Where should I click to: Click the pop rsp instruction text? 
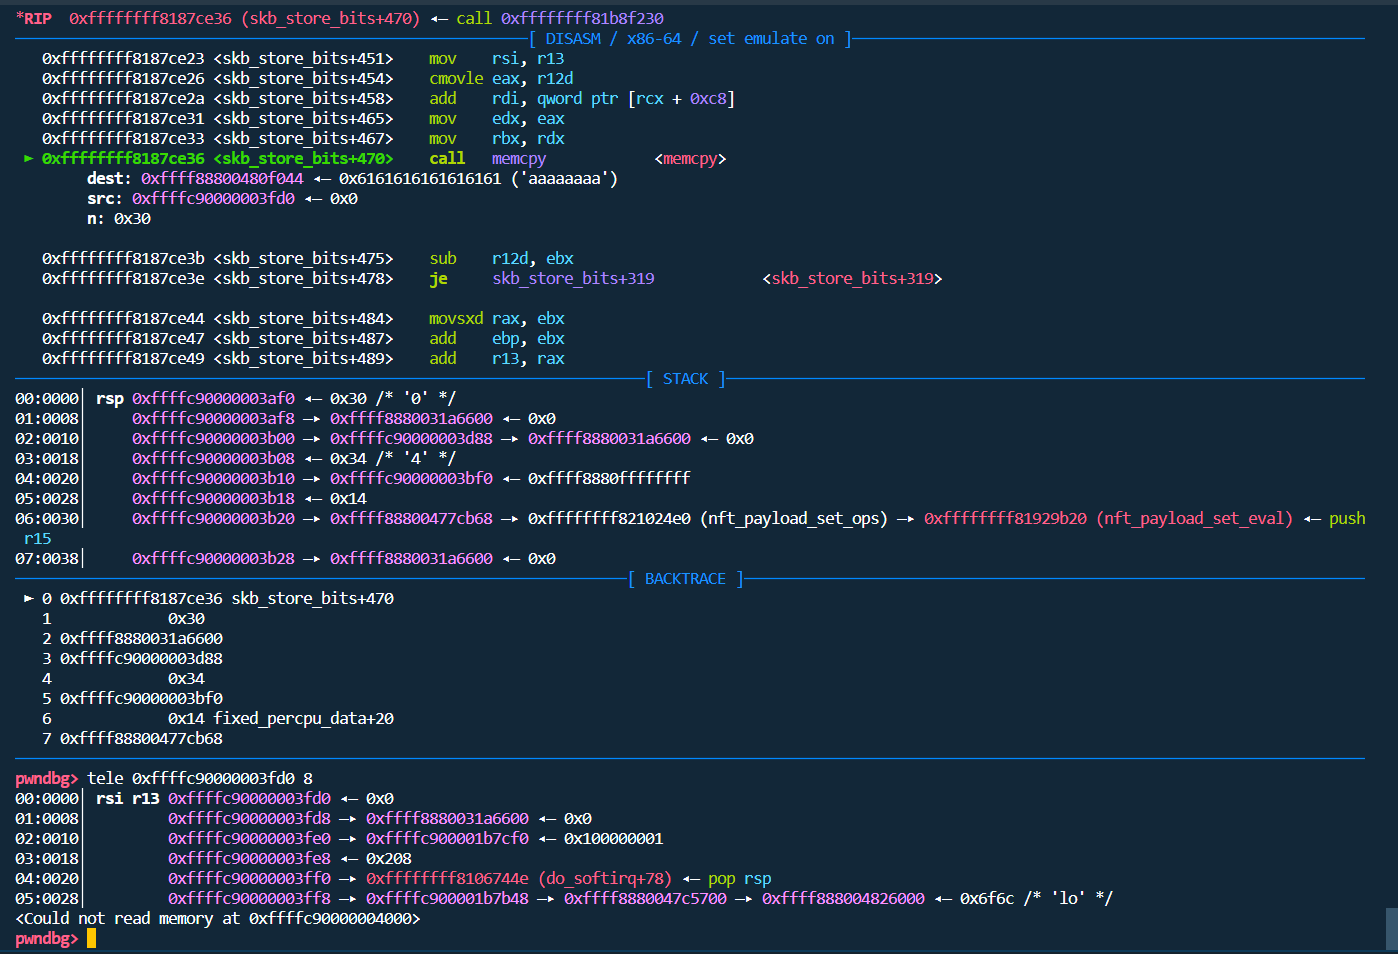(x=740, y=878)
